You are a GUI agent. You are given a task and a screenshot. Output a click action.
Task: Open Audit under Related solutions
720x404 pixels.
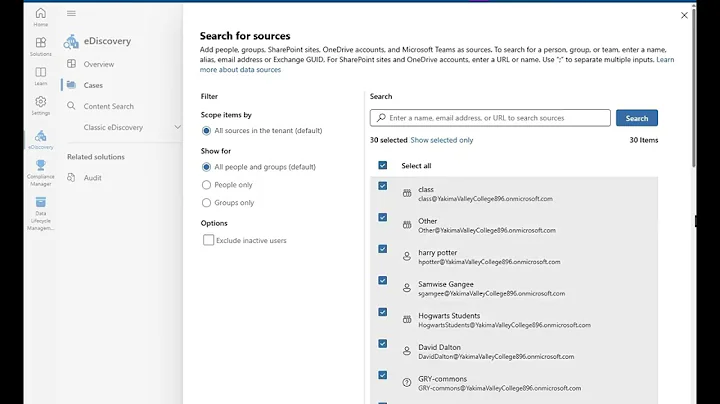tap(92, 178)
